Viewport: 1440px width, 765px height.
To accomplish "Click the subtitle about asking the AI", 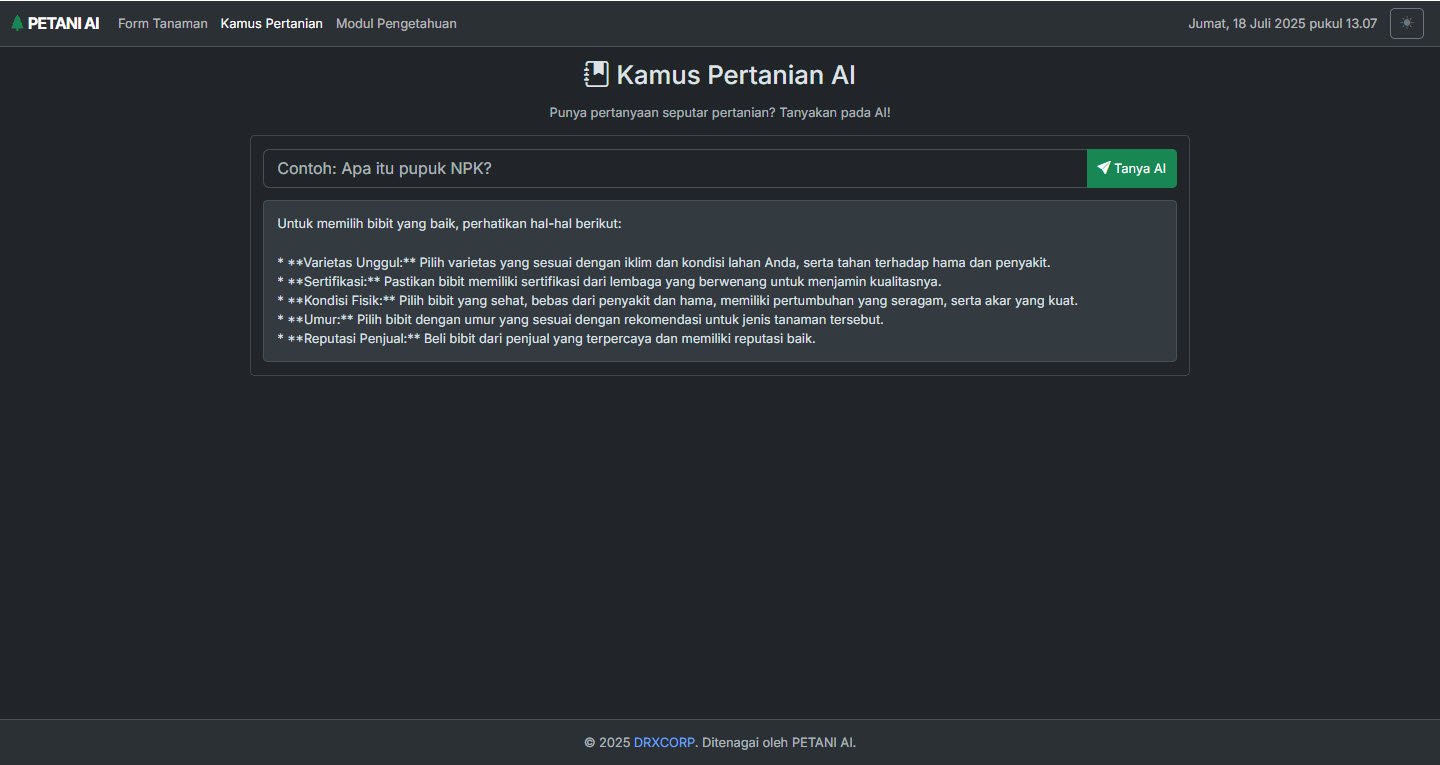I will (720, 112).
